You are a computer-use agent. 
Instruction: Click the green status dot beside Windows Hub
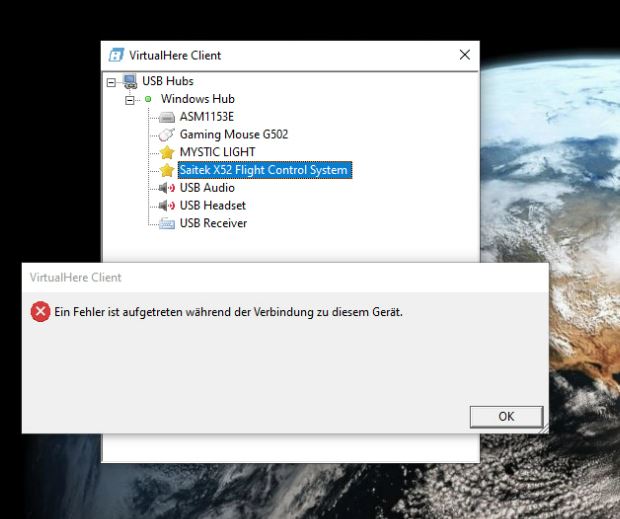(x=148, y=99)
